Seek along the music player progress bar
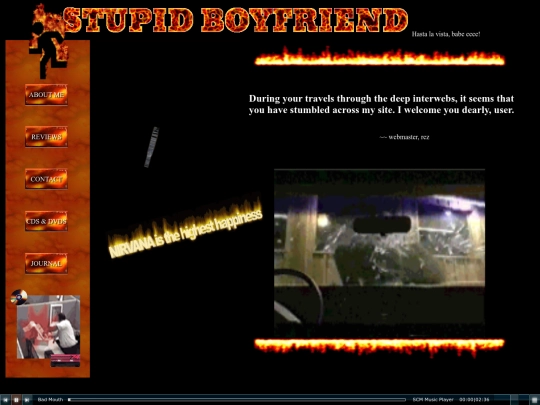 tap(237, 400)
